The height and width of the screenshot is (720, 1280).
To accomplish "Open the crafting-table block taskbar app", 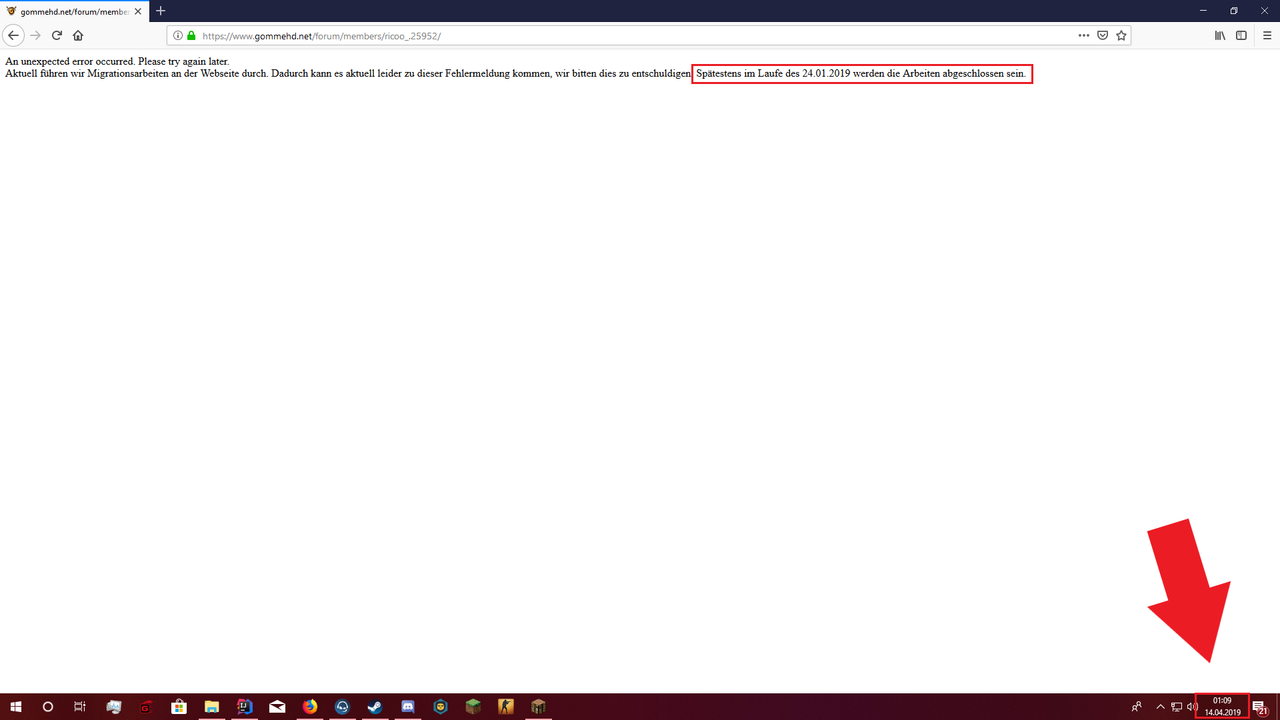I will pos(538,707).
